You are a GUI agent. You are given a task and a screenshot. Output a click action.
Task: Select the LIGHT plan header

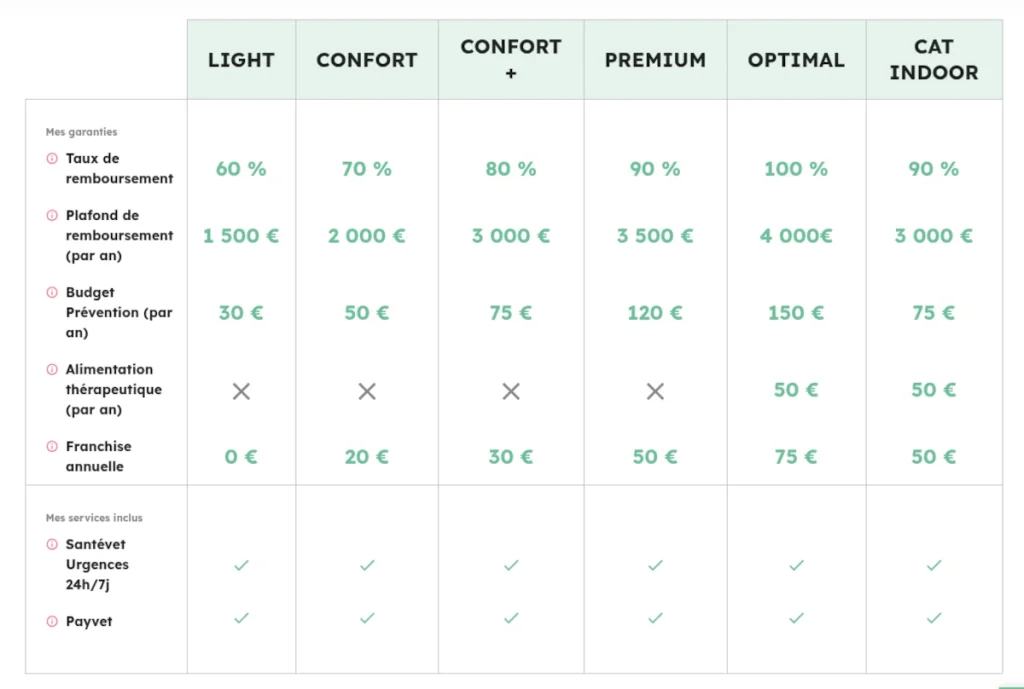[241, 60]
